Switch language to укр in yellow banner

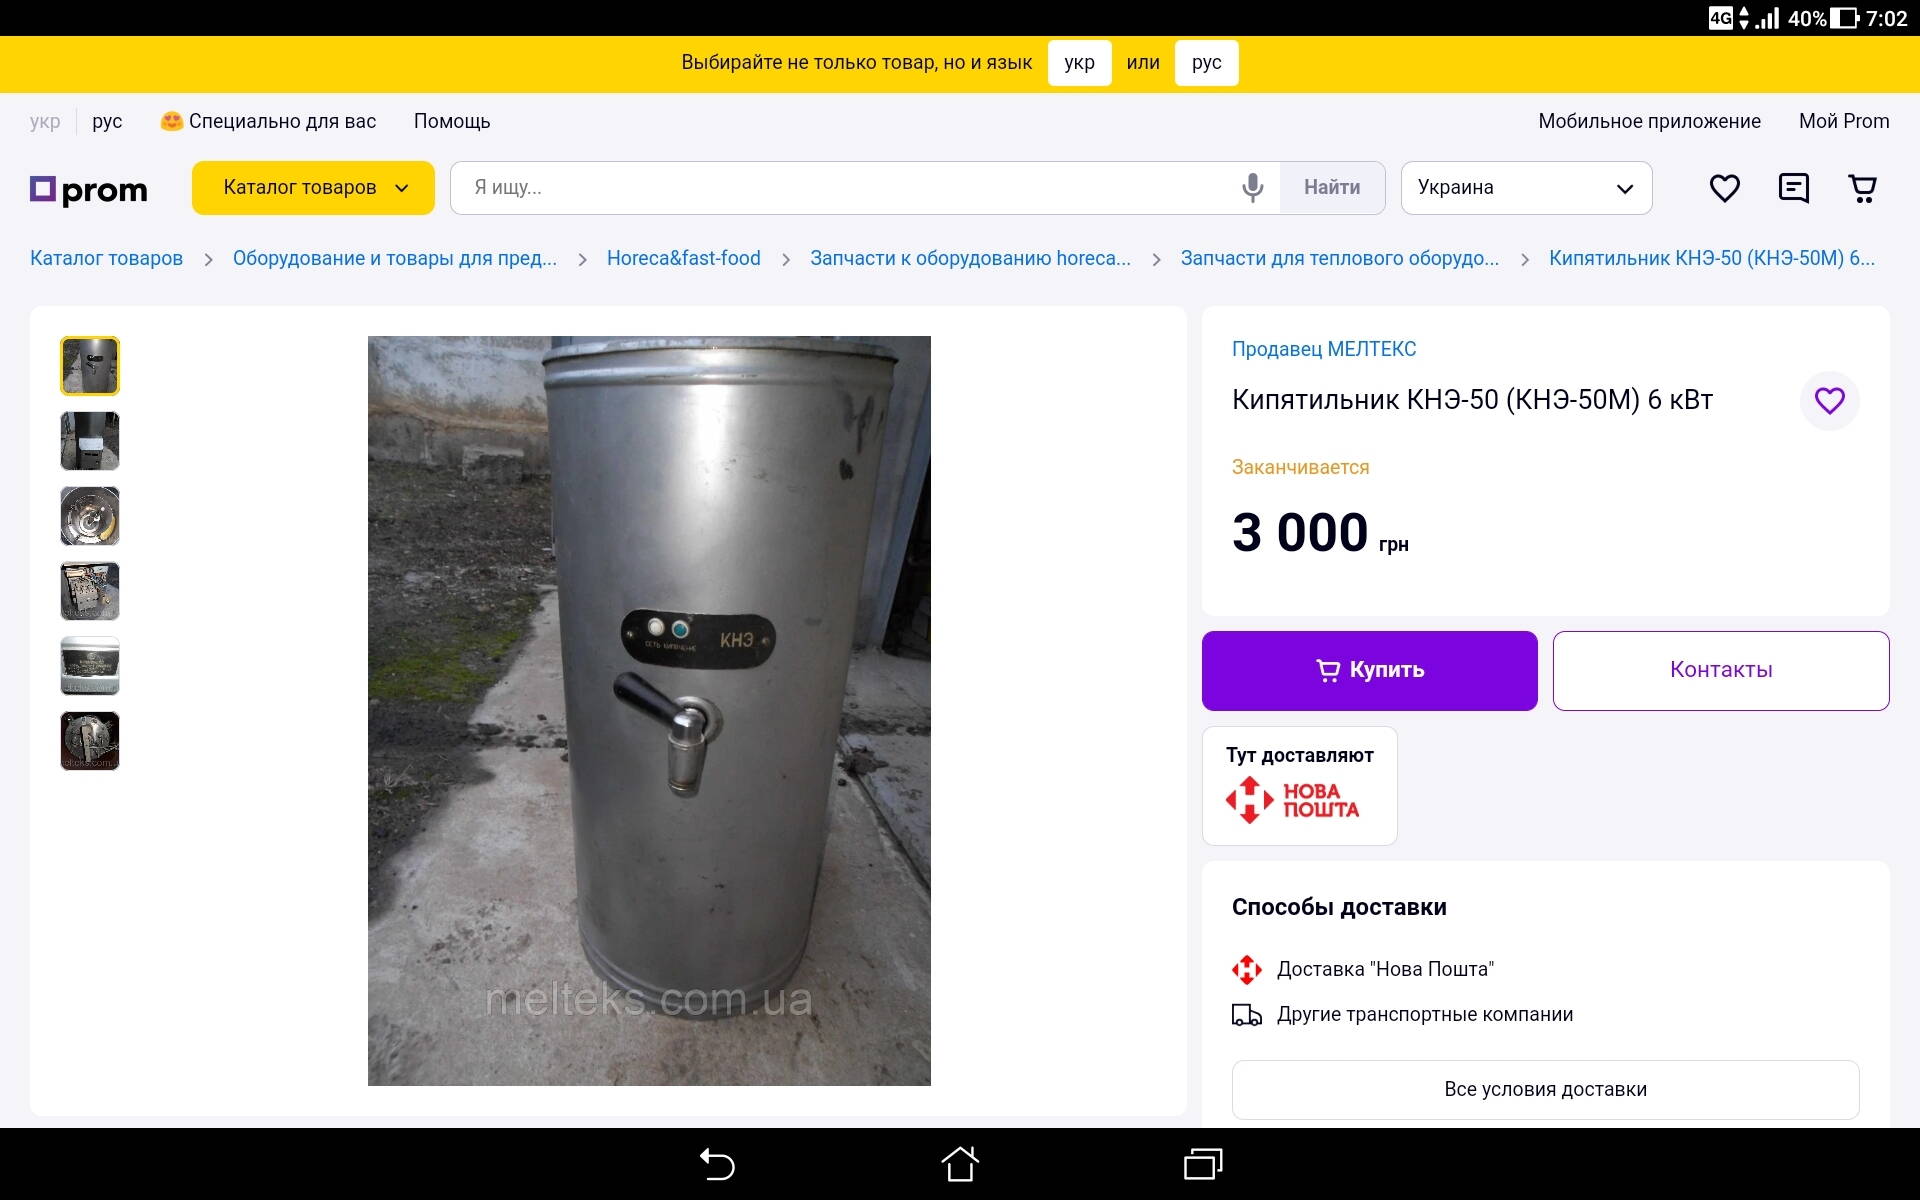pos(1079,63)
